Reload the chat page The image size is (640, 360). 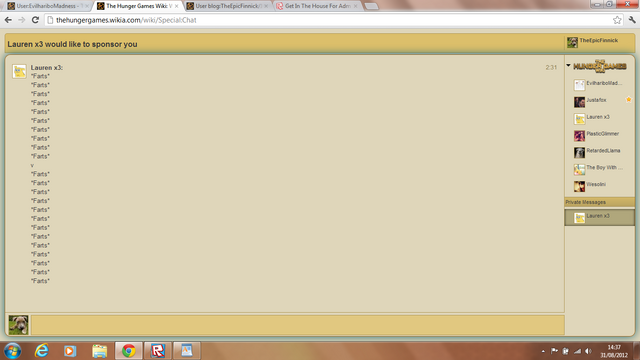point(35,20)
